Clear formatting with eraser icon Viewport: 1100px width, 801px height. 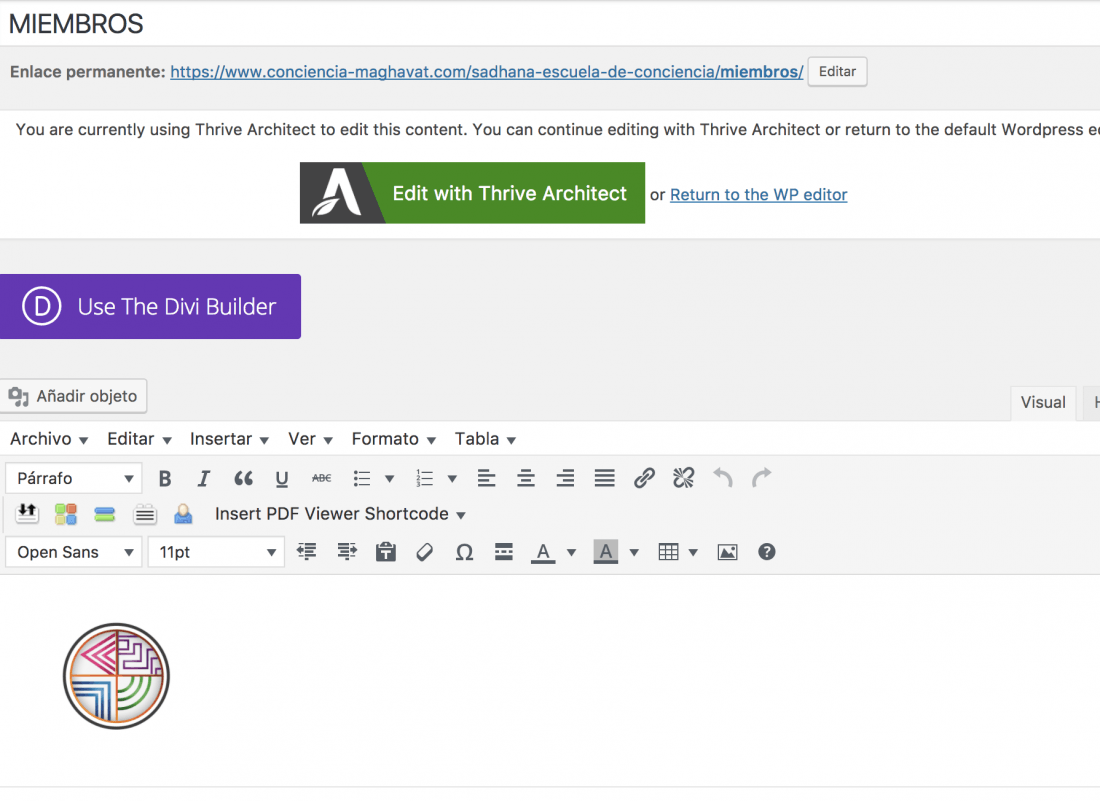pyautogui.click(x=424, y=552)
